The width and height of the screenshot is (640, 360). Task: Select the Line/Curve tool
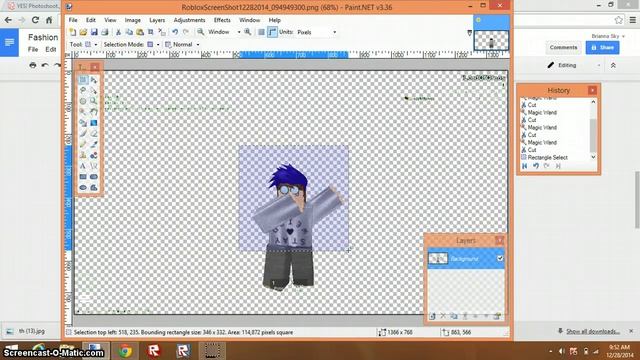pyautogui.click(x=94, y=166)
